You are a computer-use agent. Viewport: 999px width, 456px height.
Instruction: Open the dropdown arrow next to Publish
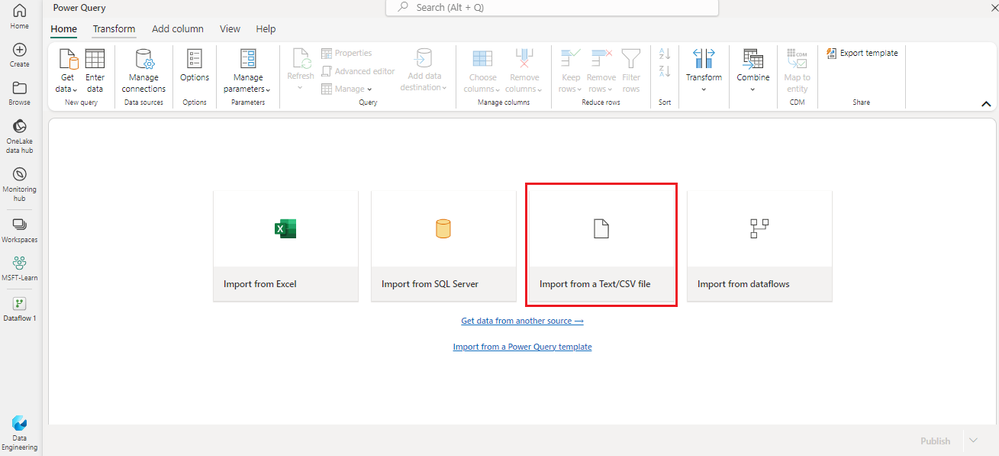pyautogui.click(x=973, y=441)
